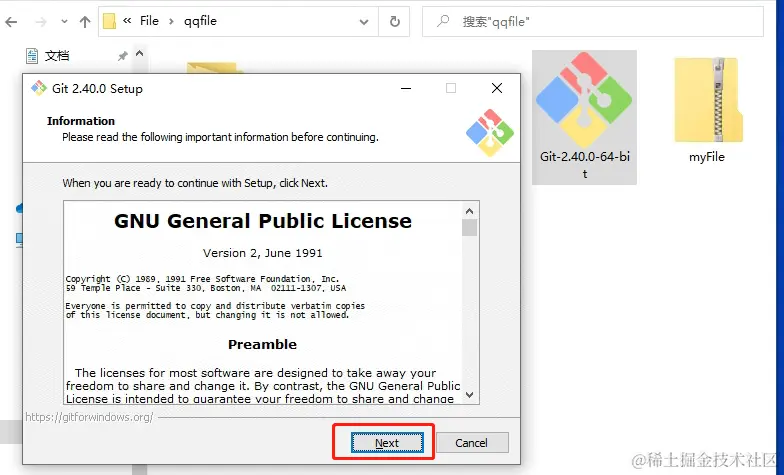Screen dimensions: 784x475
Task: Go up one folder level
Action: [85, 22]
